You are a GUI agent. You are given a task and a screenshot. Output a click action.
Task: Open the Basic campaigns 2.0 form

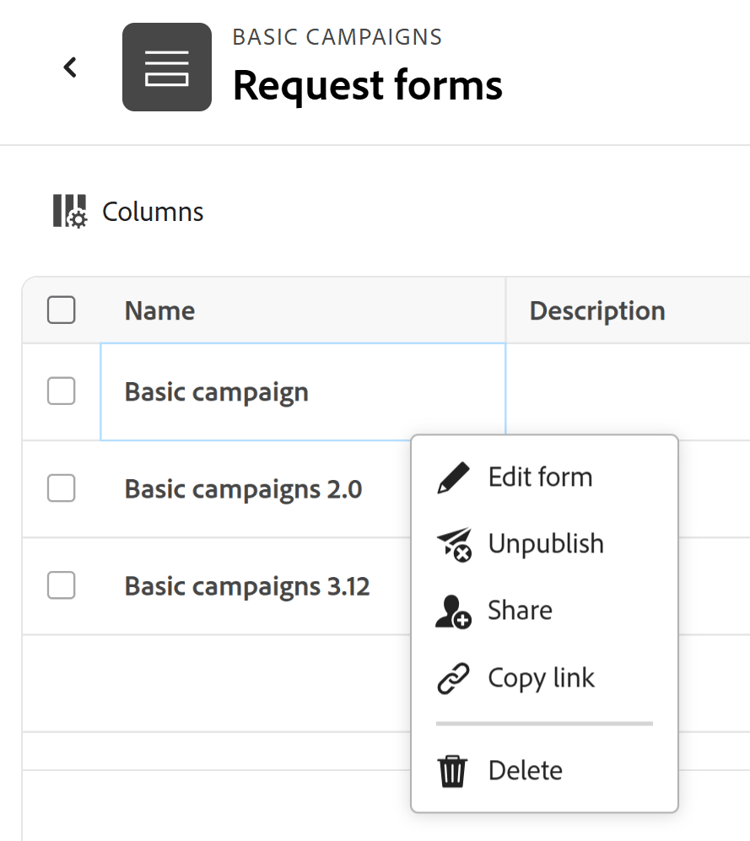coord(243,489)
